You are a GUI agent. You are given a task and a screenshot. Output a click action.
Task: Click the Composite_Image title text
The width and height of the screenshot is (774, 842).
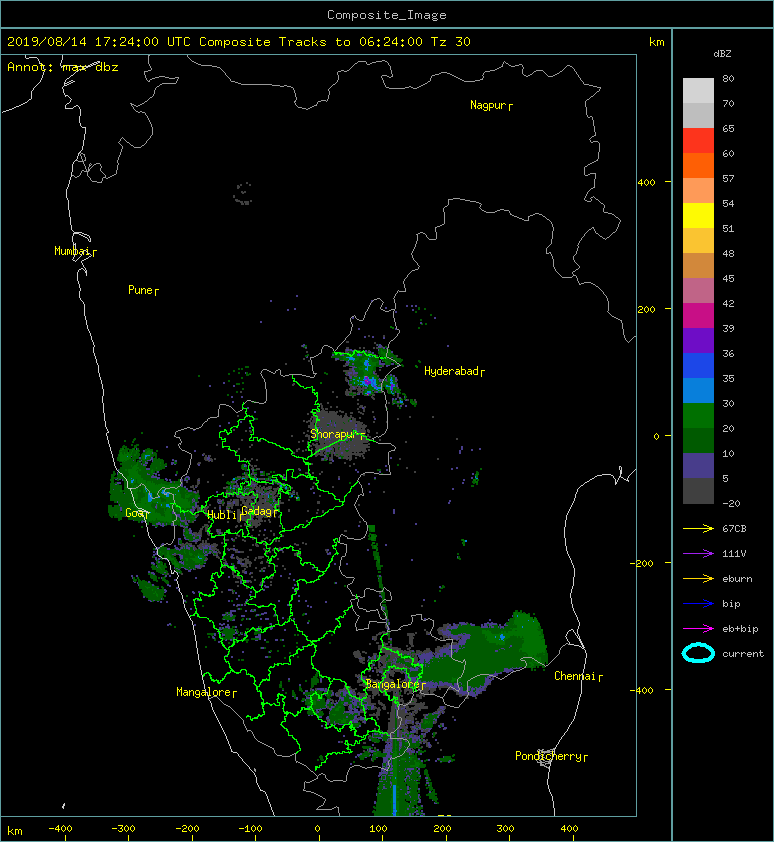[x=387, y=15]
